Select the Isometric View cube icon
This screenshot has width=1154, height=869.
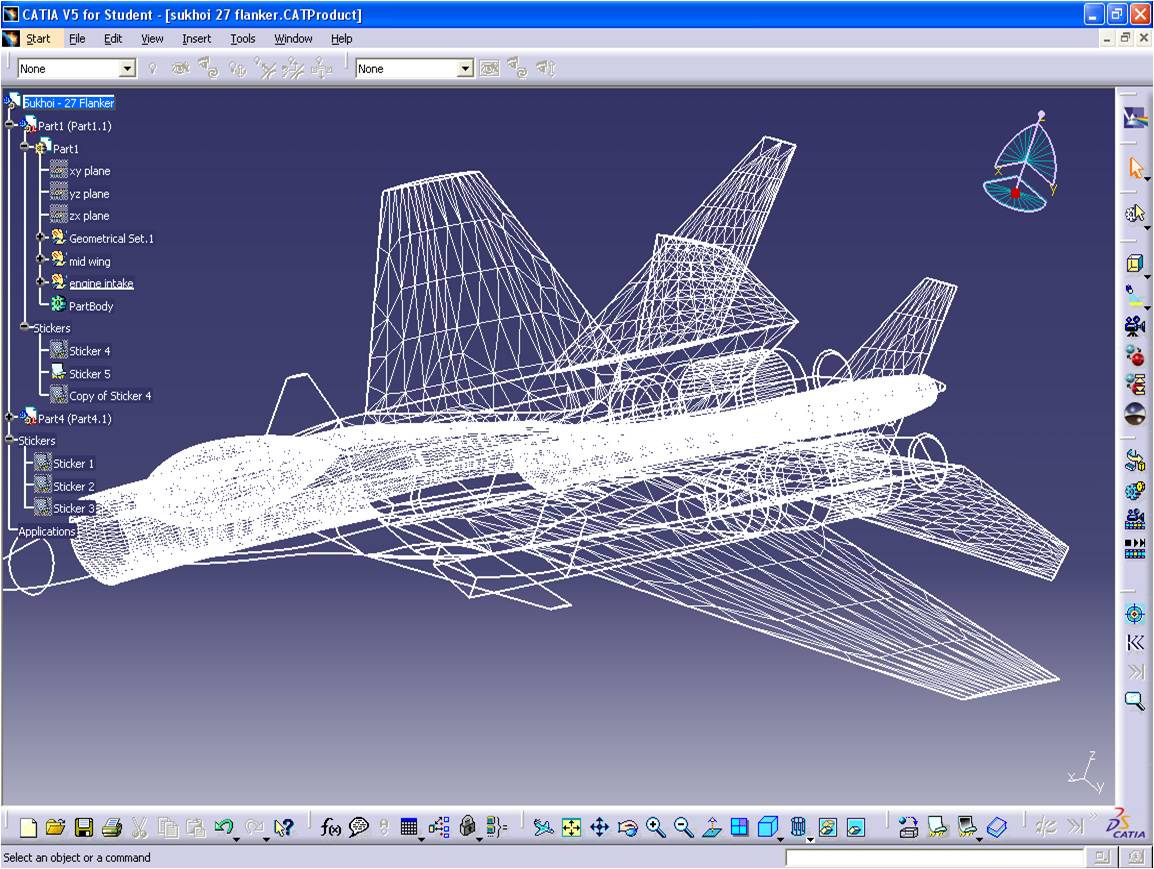pyautogui.click(x=768, y=827)
